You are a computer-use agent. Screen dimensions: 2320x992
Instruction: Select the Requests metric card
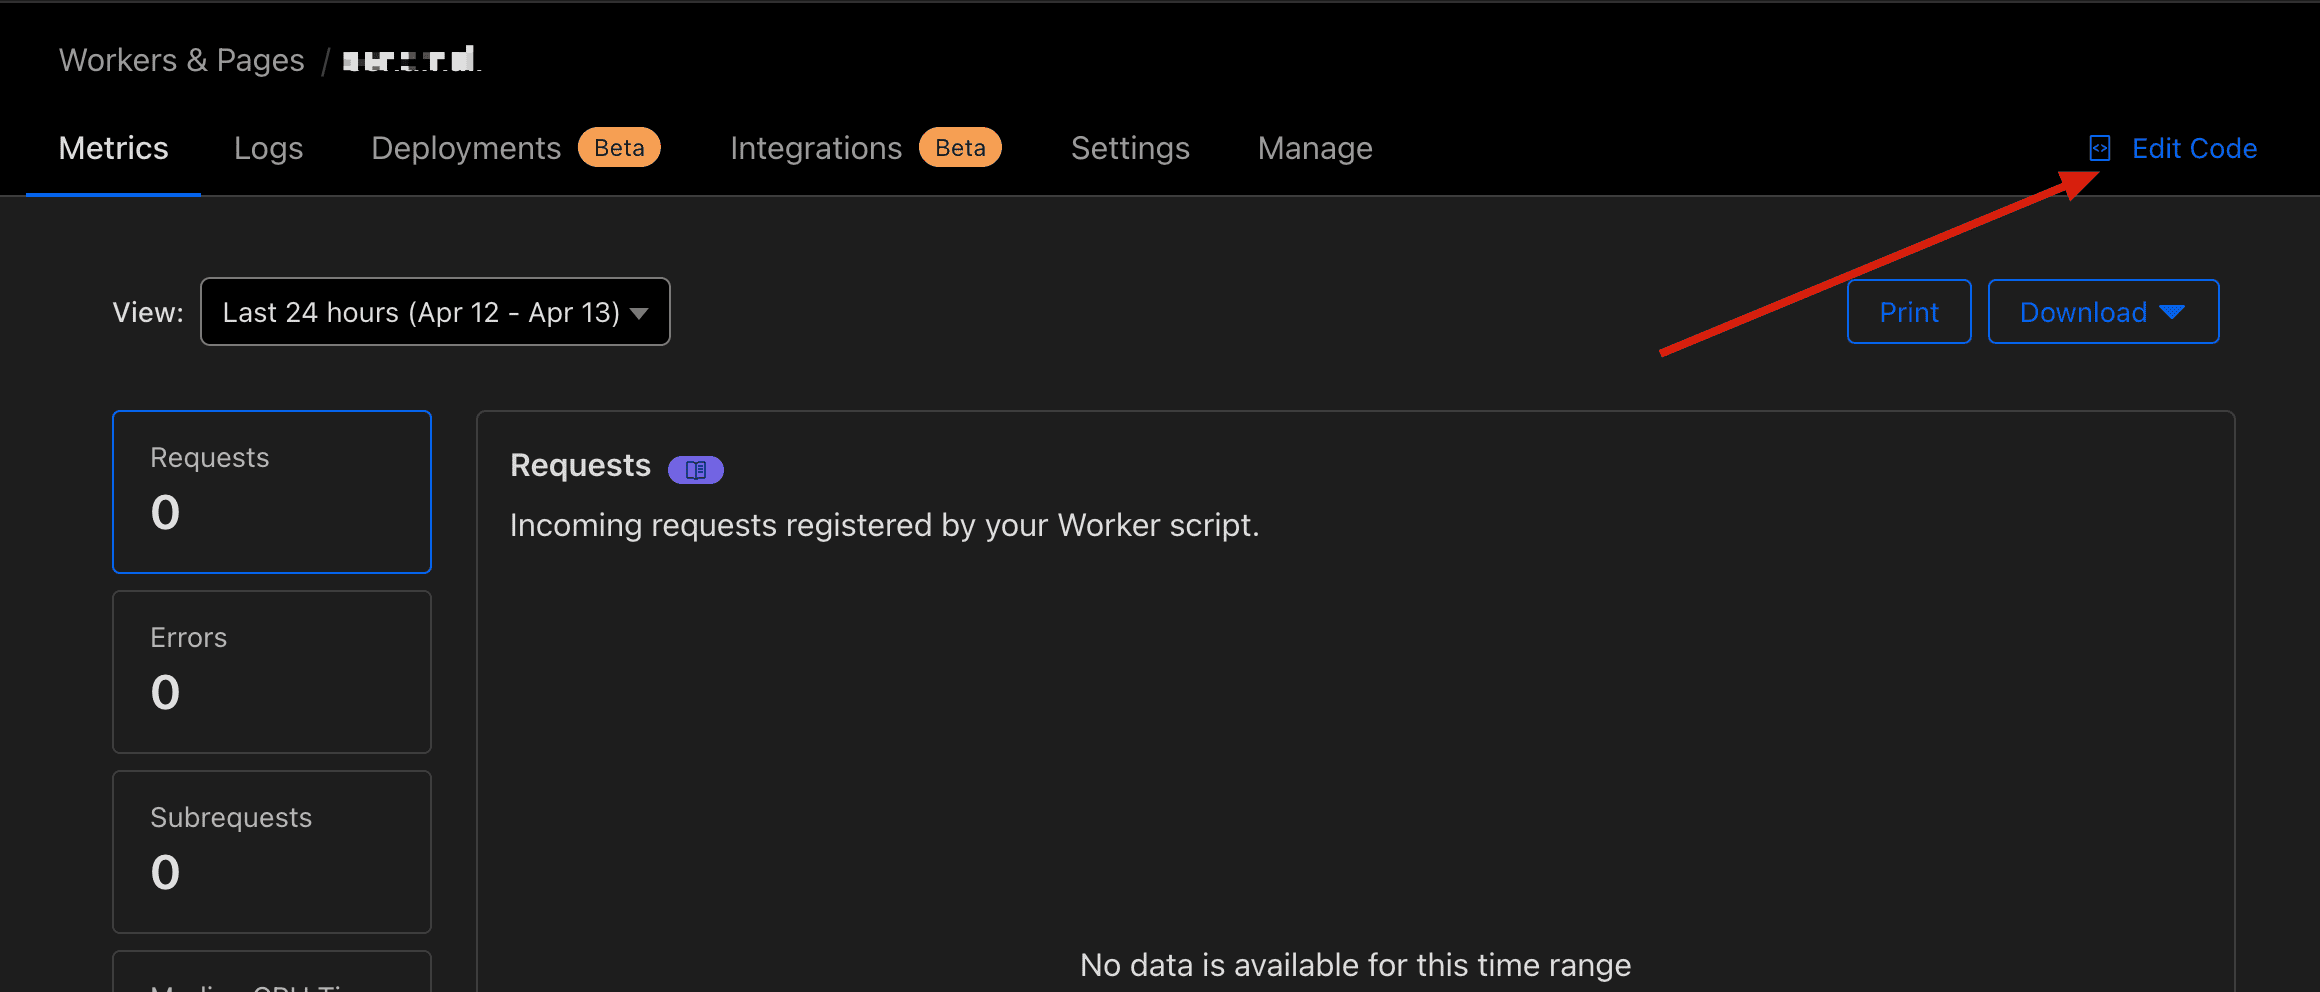272,491
